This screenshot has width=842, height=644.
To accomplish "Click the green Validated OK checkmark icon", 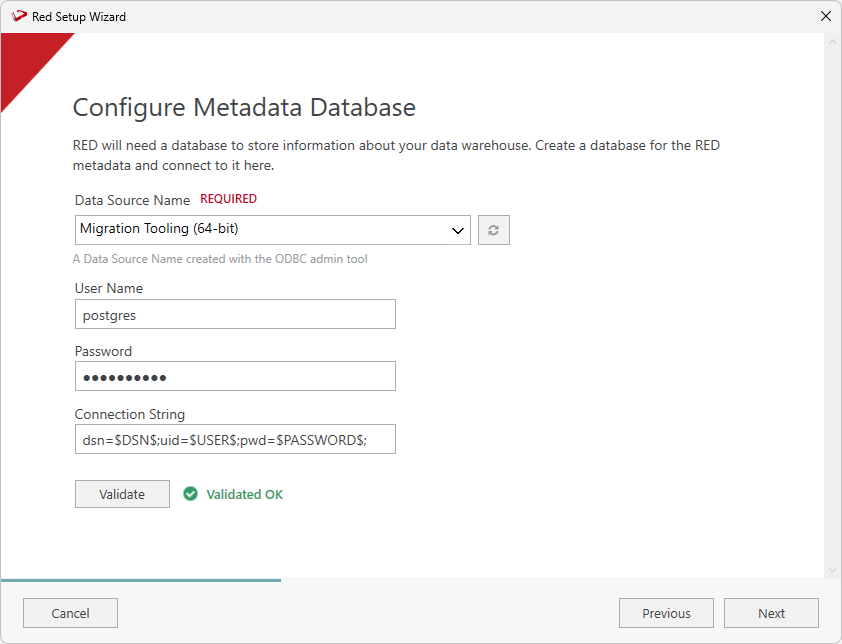I will tap(191, 494).
